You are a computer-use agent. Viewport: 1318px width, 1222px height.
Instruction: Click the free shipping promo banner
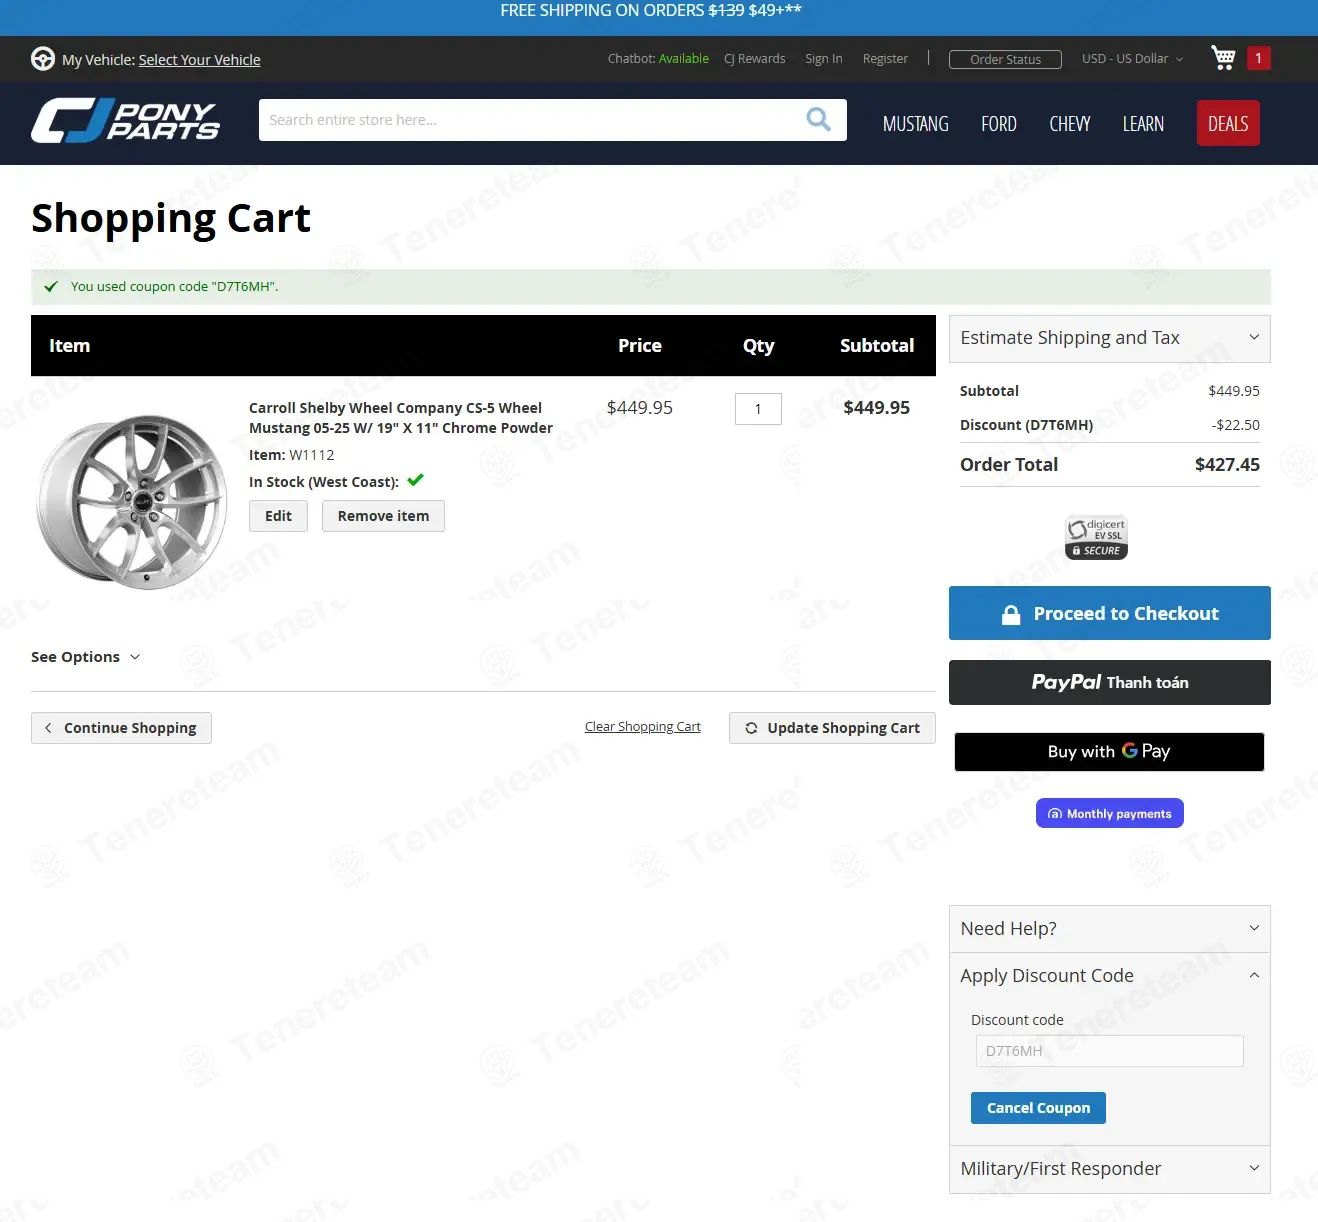tap(651, 11)
